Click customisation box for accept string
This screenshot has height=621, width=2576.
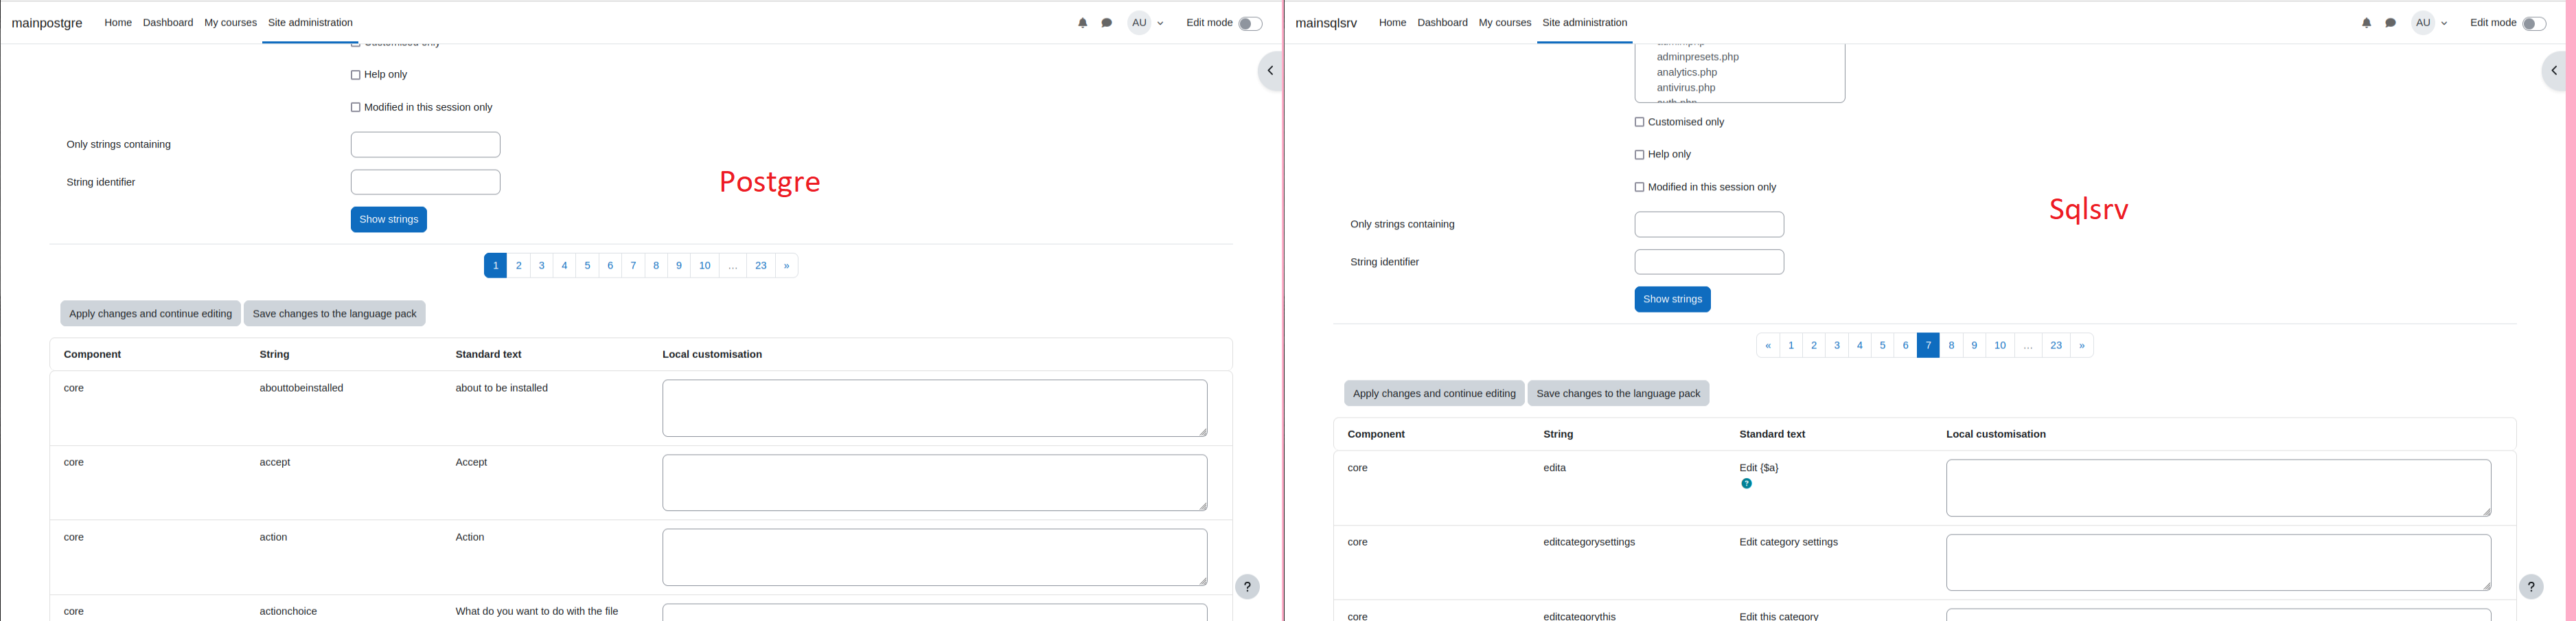935,483
